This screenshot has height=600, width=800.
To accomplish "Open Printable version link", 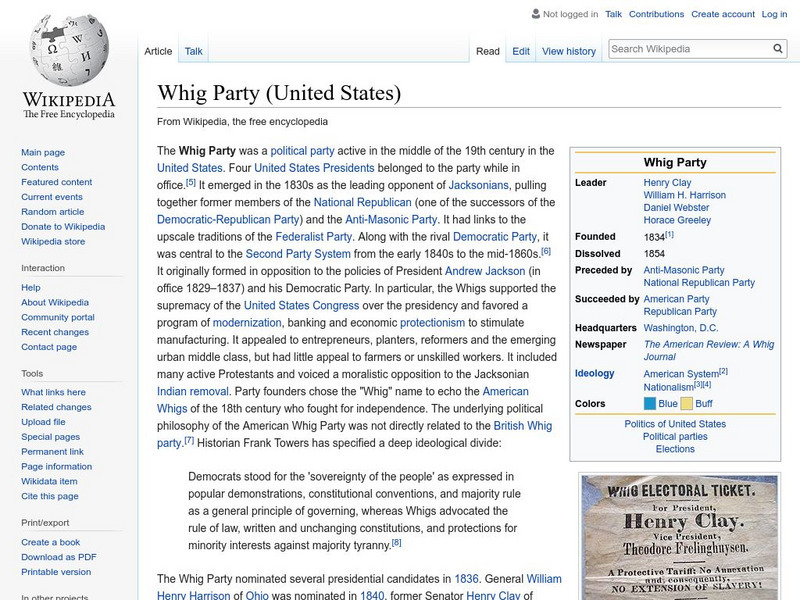I will pos(56,571).
